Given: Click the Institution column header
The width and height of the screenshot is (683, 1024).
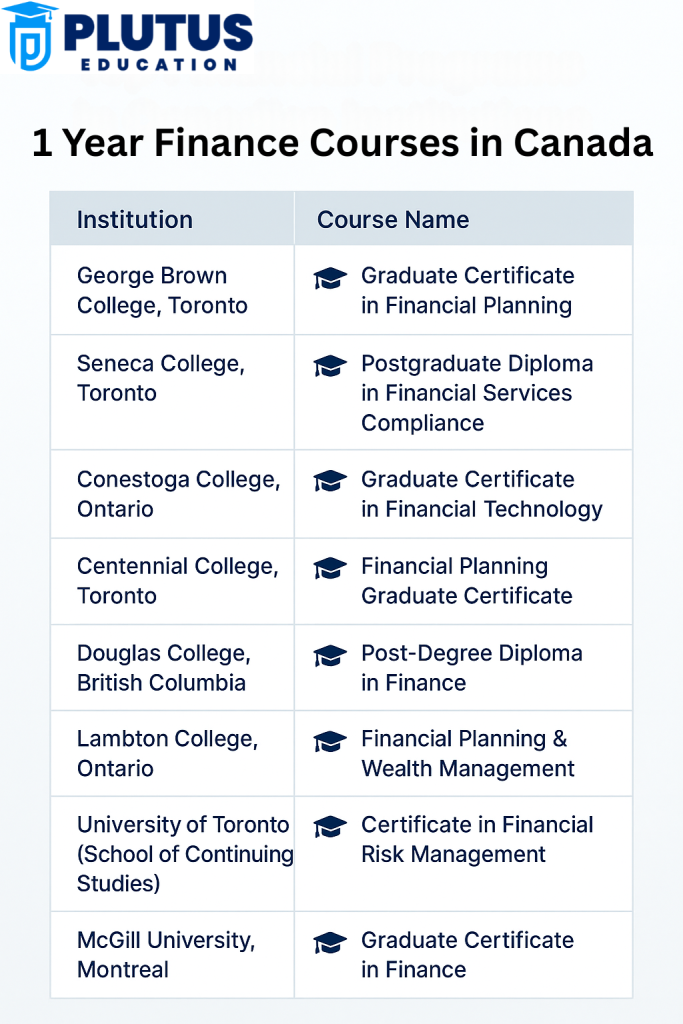Looking at the screenshot, I should pyautogui.click(x=135, y=220).
